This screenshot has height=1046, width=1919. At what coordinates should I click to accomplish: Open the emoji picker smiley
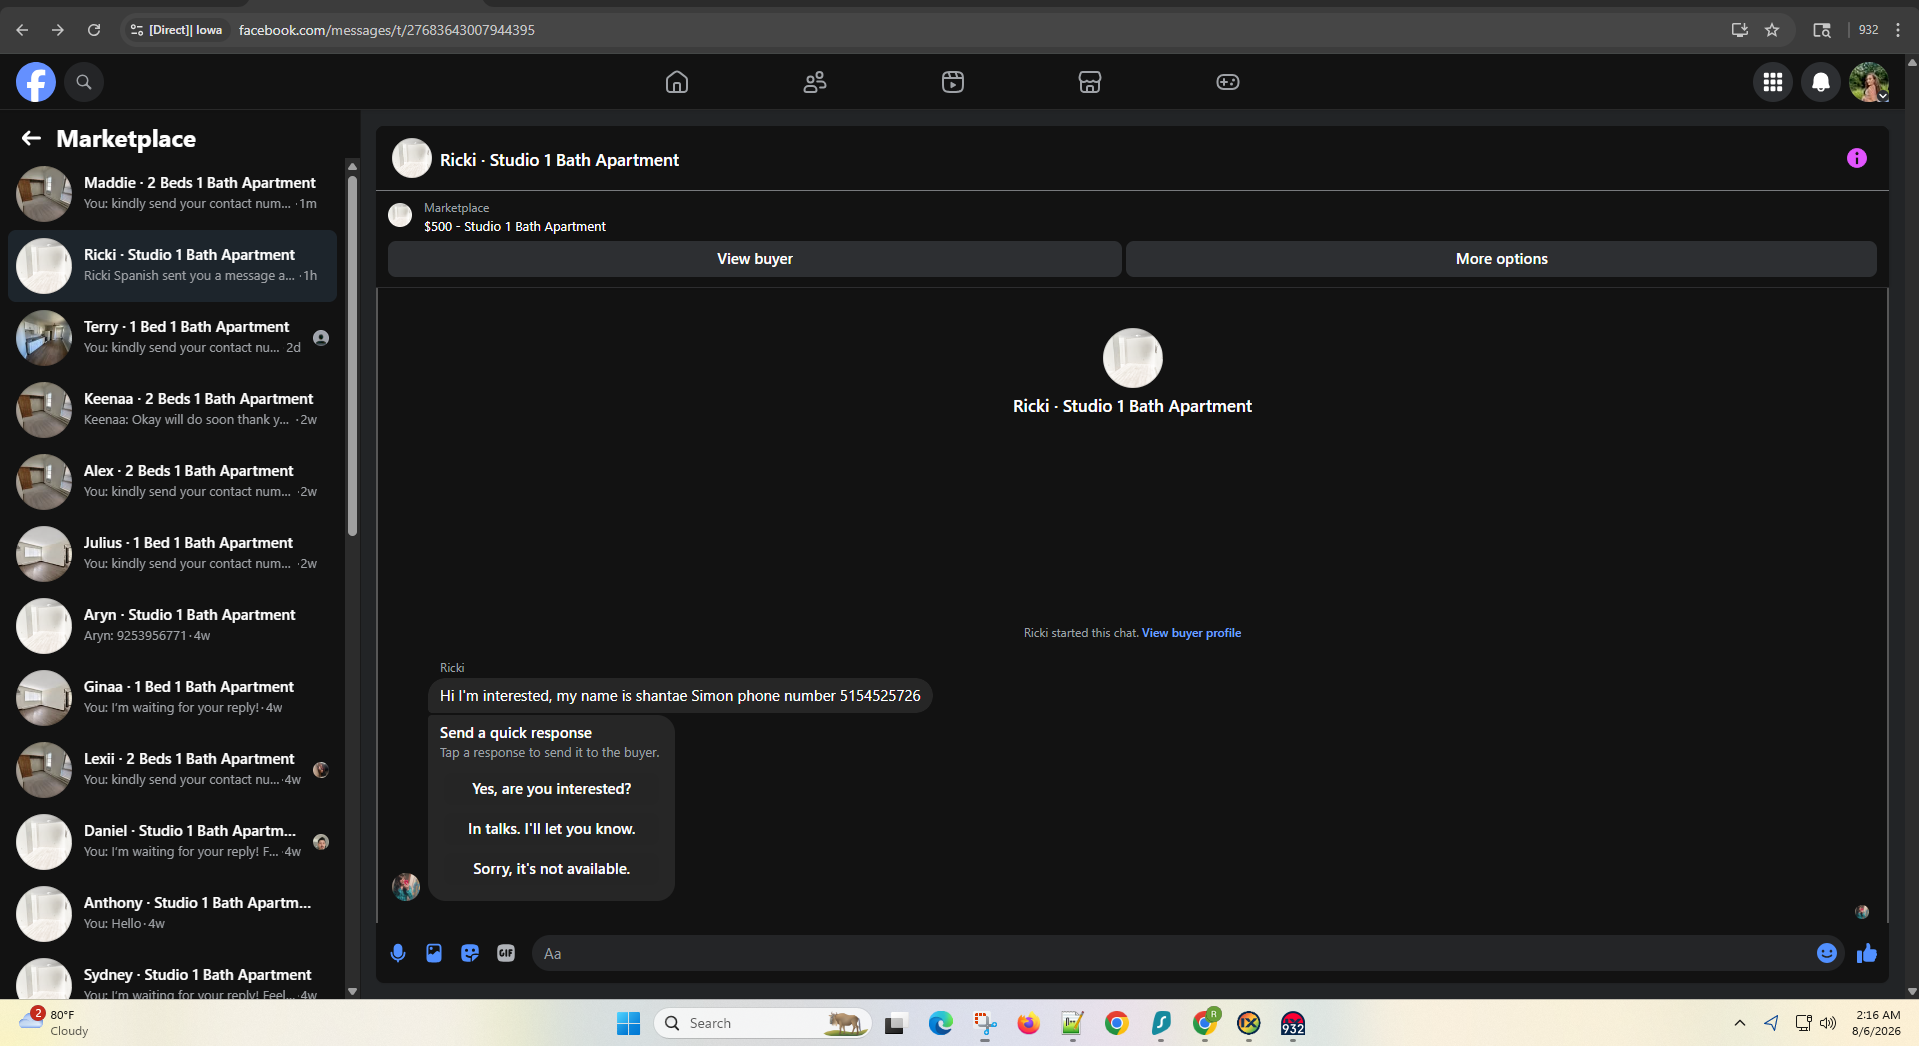[1827, 953]
